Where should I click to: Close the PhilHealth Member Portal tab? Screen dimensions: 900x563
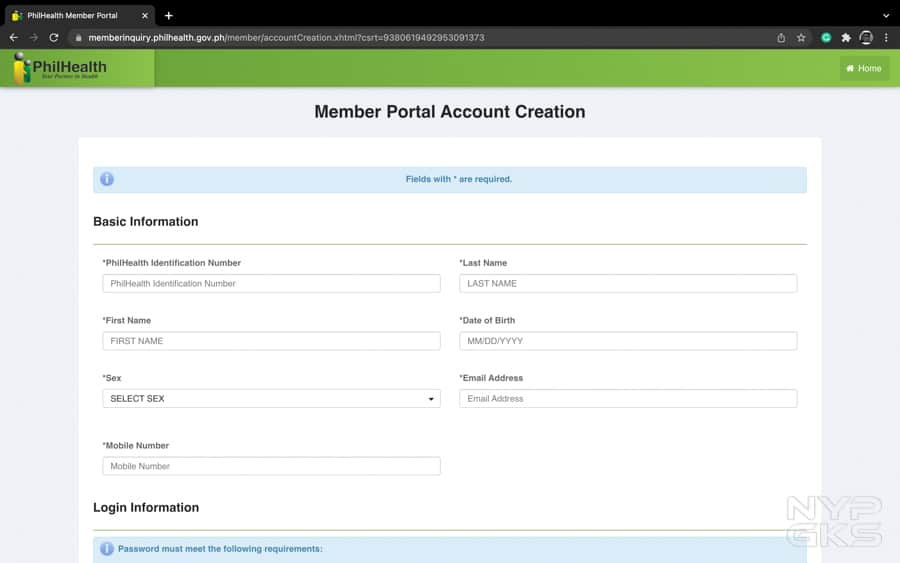tap(145, 15)
